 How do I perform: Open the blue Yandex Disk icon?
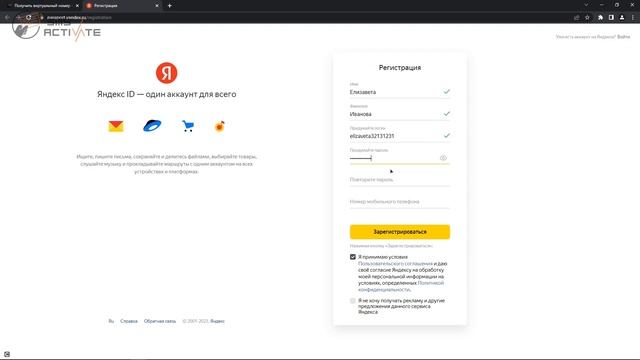tap(152, 126)
